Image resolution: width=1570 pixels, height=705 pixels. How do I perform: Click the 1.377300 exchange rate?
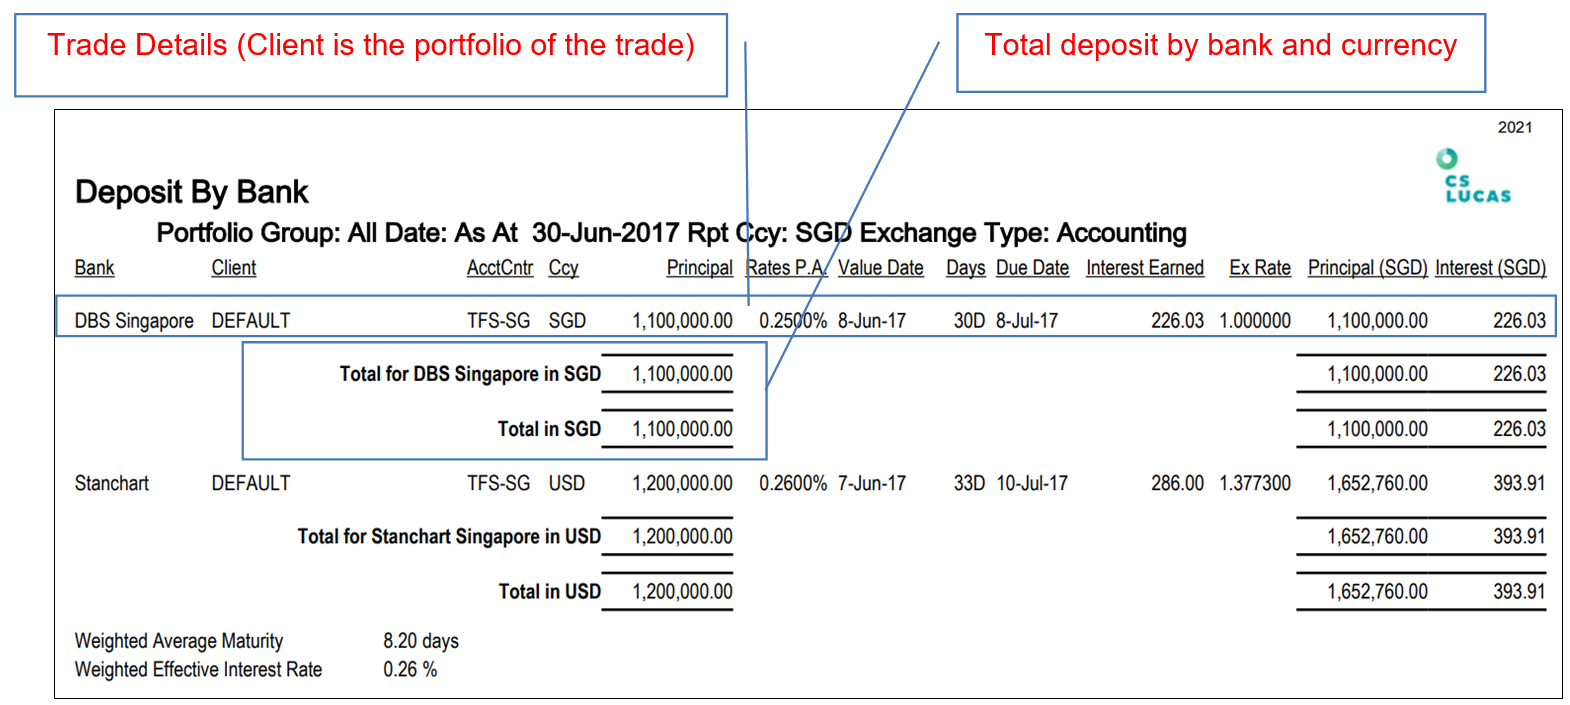coord(1255,483)
